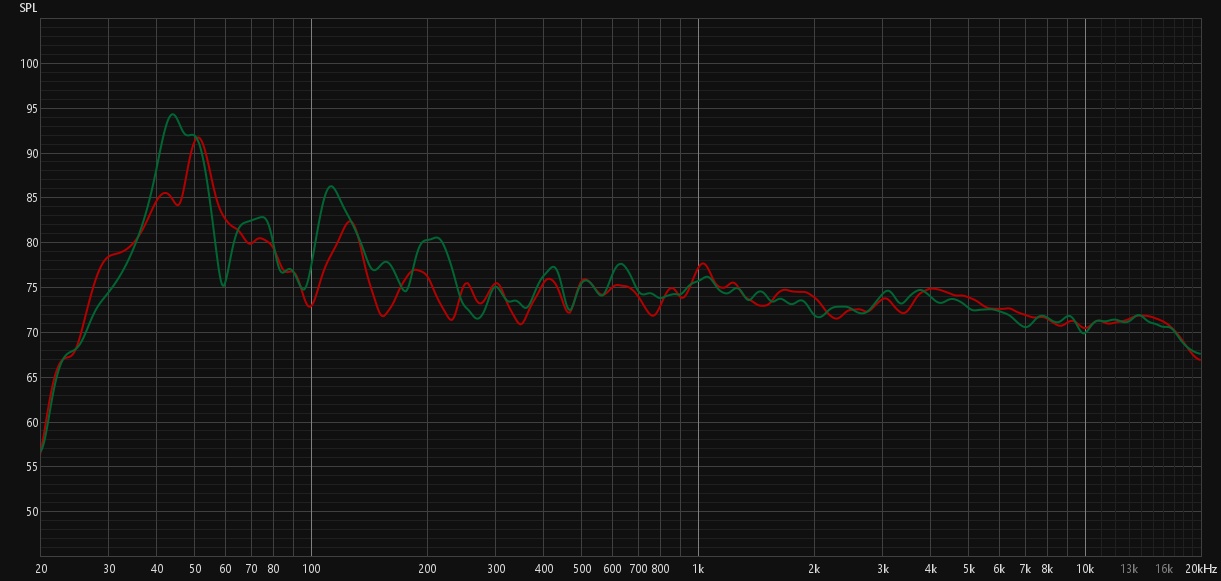
Task: Click the 1k label on frequency axis
Action: (698, 569)
